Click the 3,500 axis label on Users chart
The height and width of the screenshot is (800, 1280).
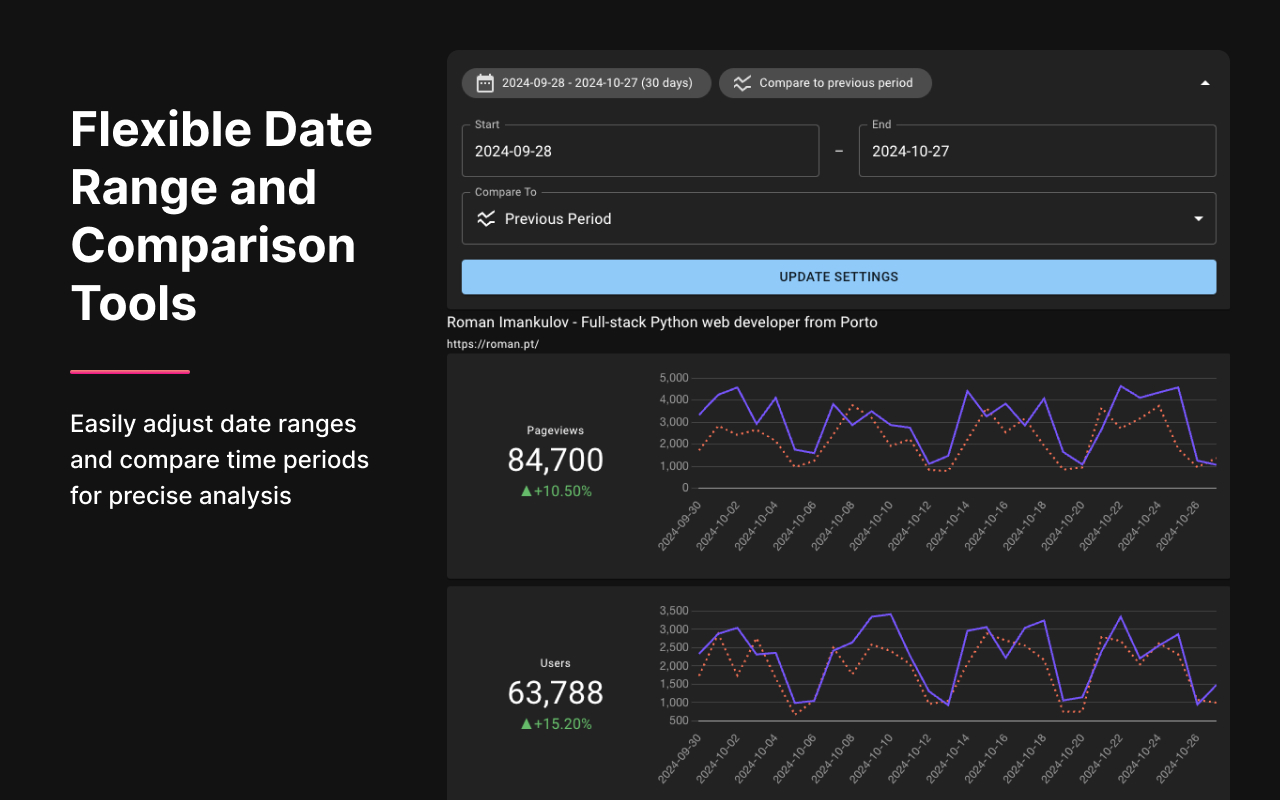(x=674, y=611)
